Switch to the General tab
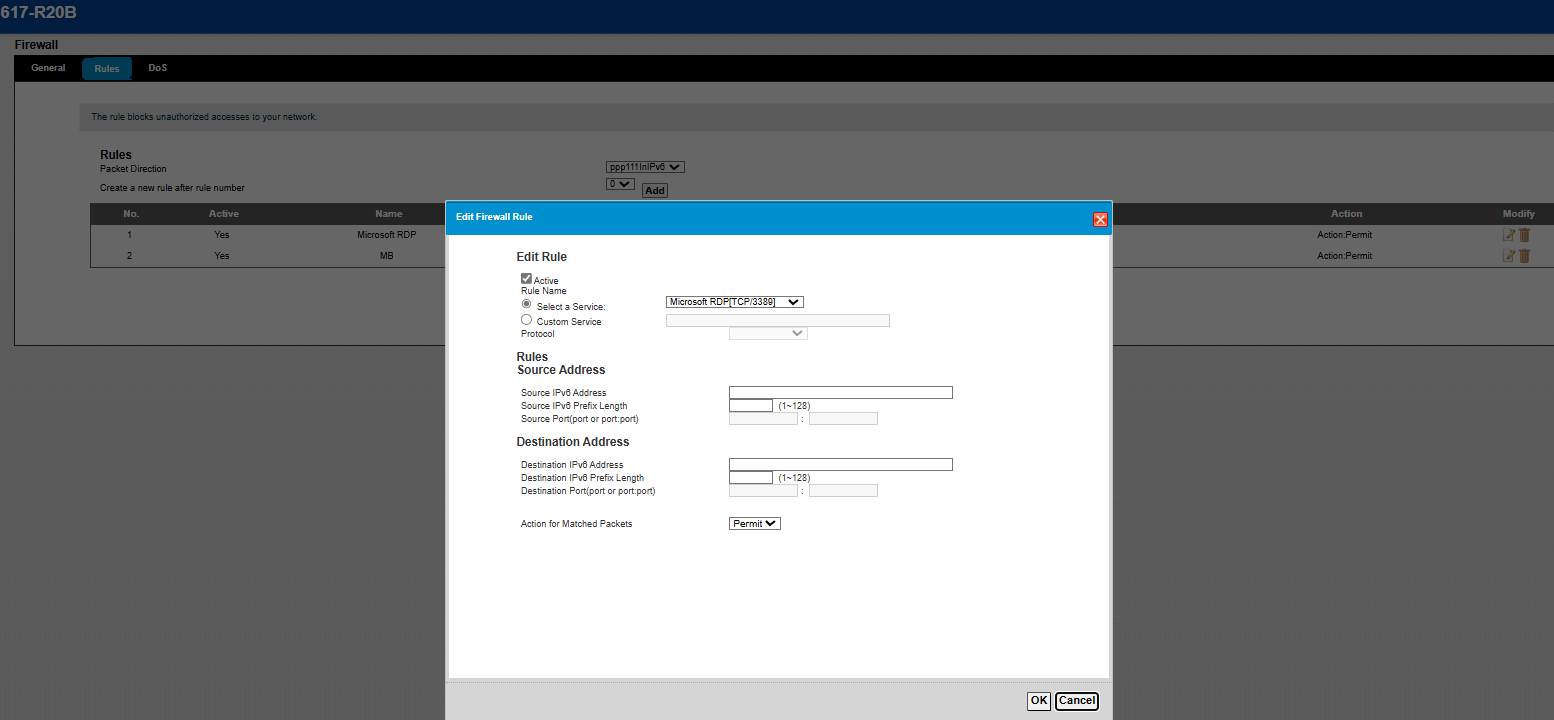 [x=48, y=68]
